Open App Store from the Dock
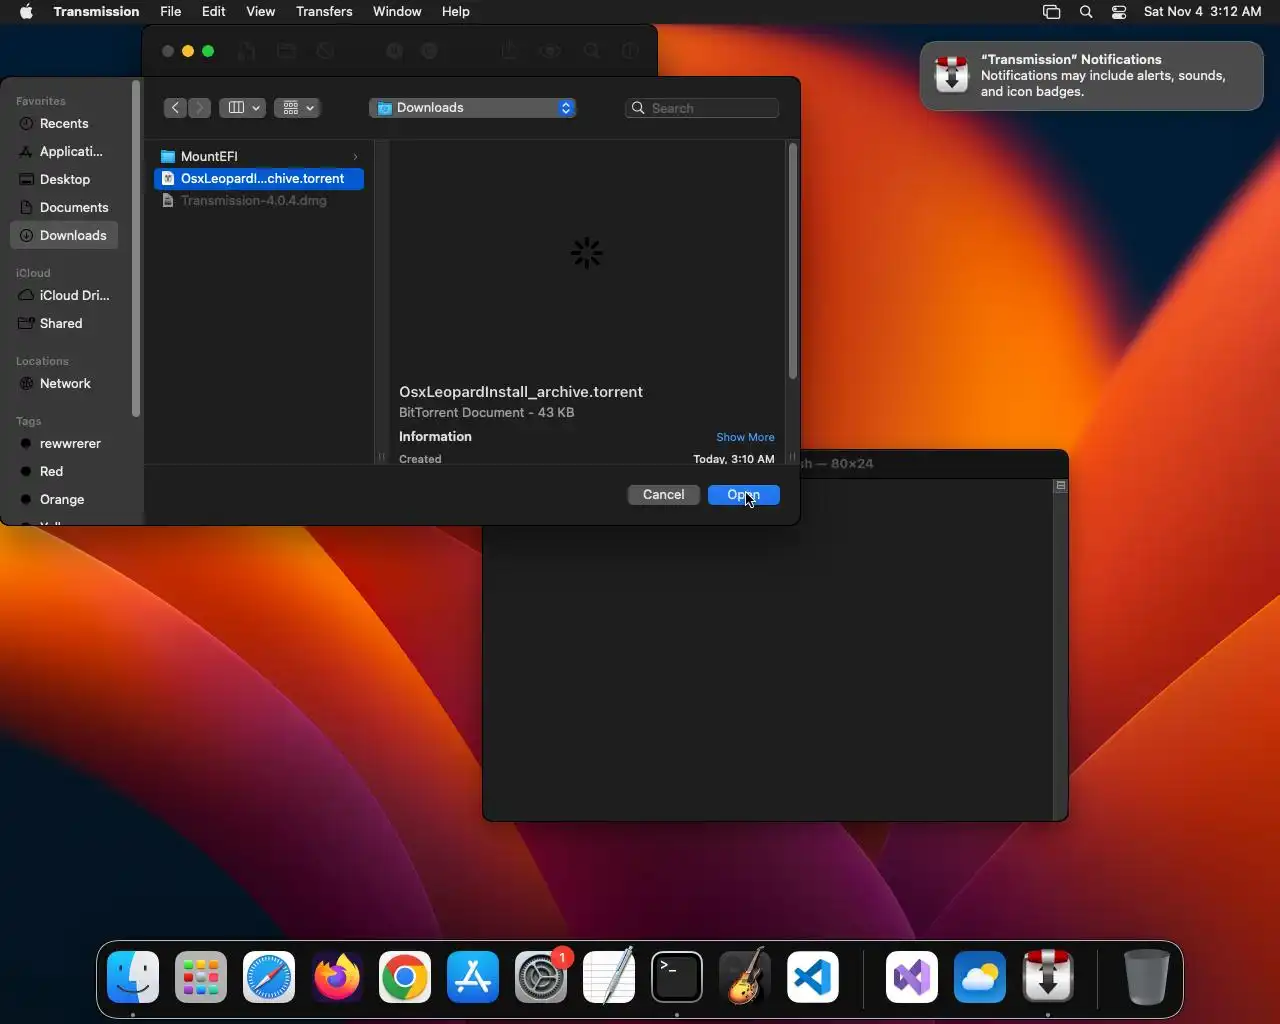This screenshot has height=1024, width=1280. click(x=473, y=977)
